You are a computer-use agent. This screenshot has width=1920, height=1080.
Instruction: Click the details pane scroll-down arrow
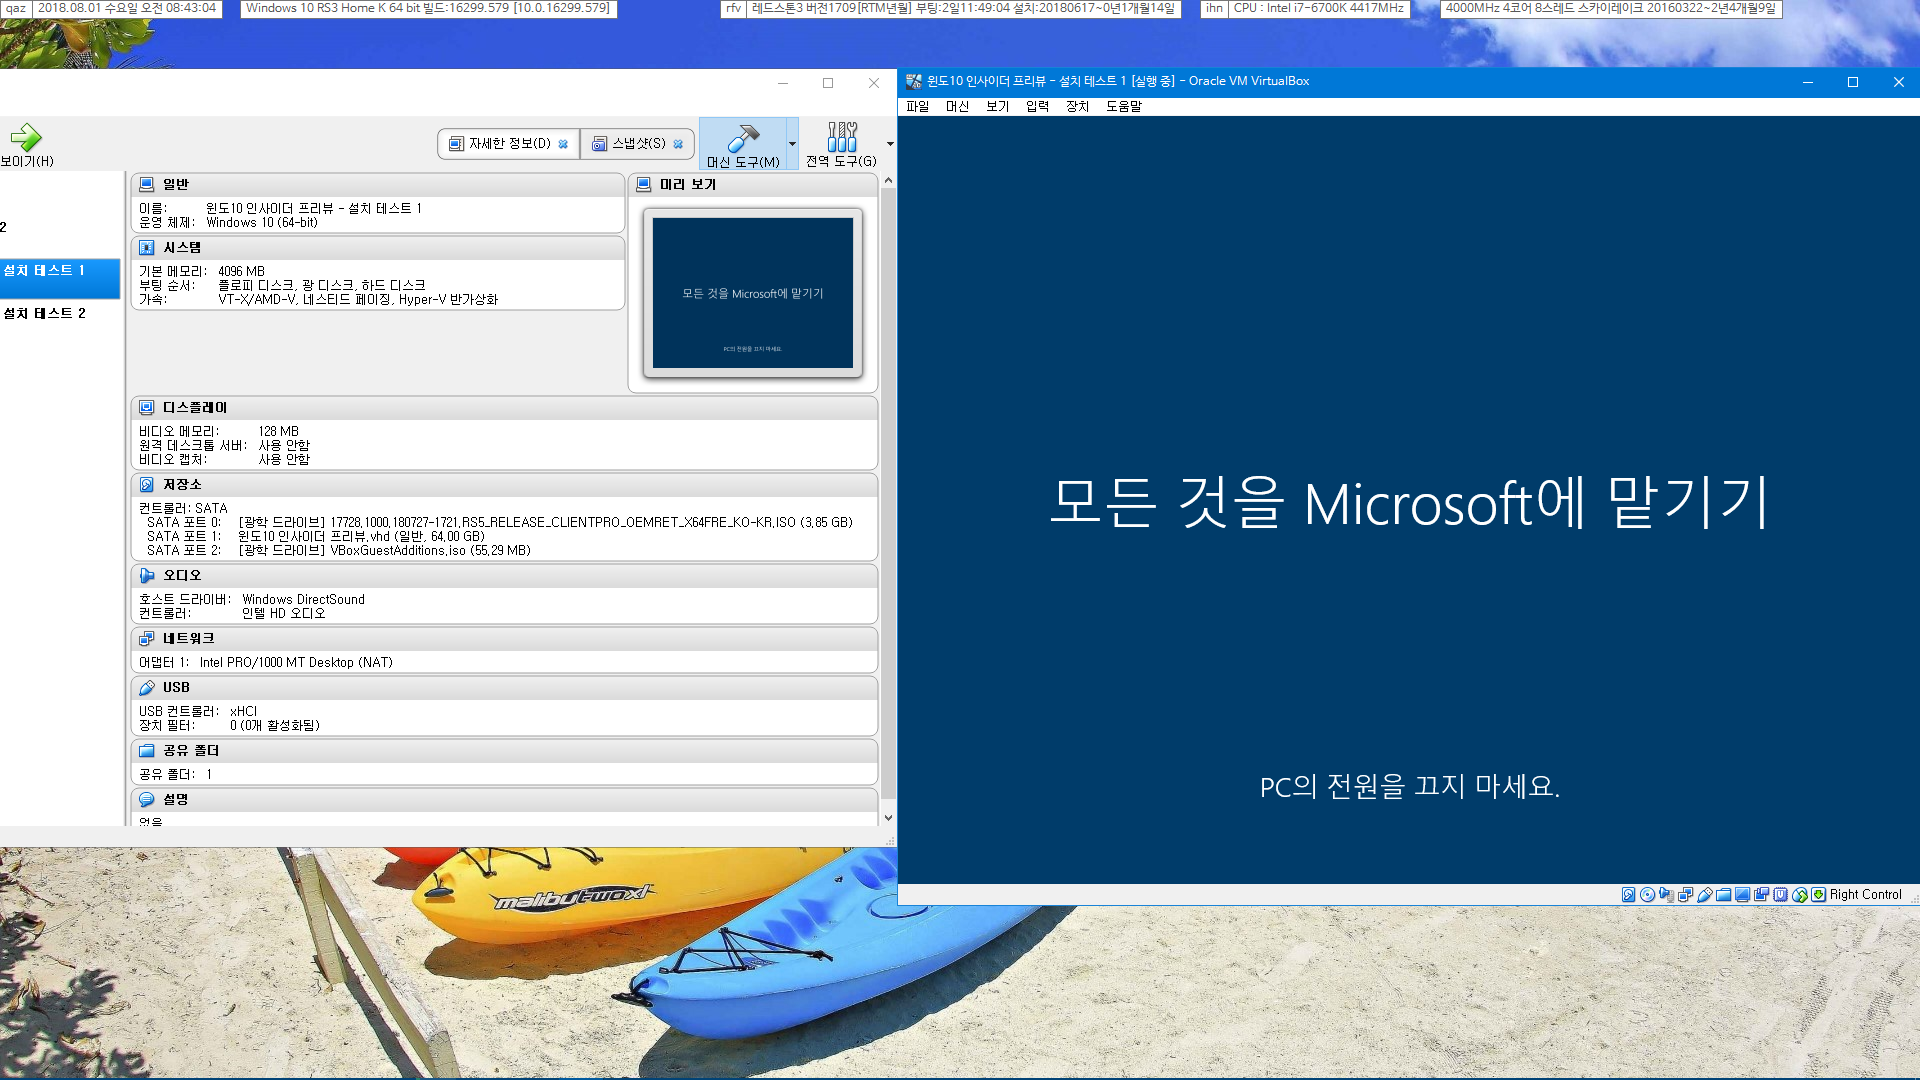tap(888, 817)
